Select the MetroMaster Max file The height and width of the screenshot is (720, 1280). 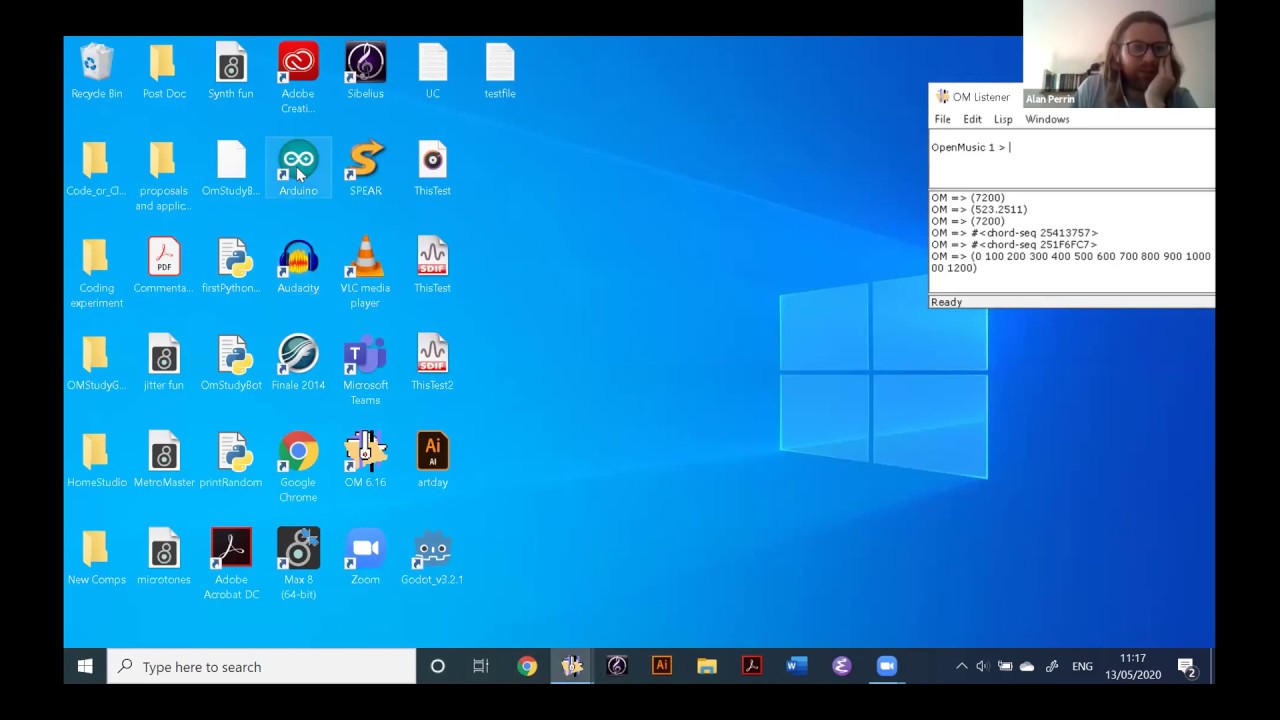pos(164,458)
